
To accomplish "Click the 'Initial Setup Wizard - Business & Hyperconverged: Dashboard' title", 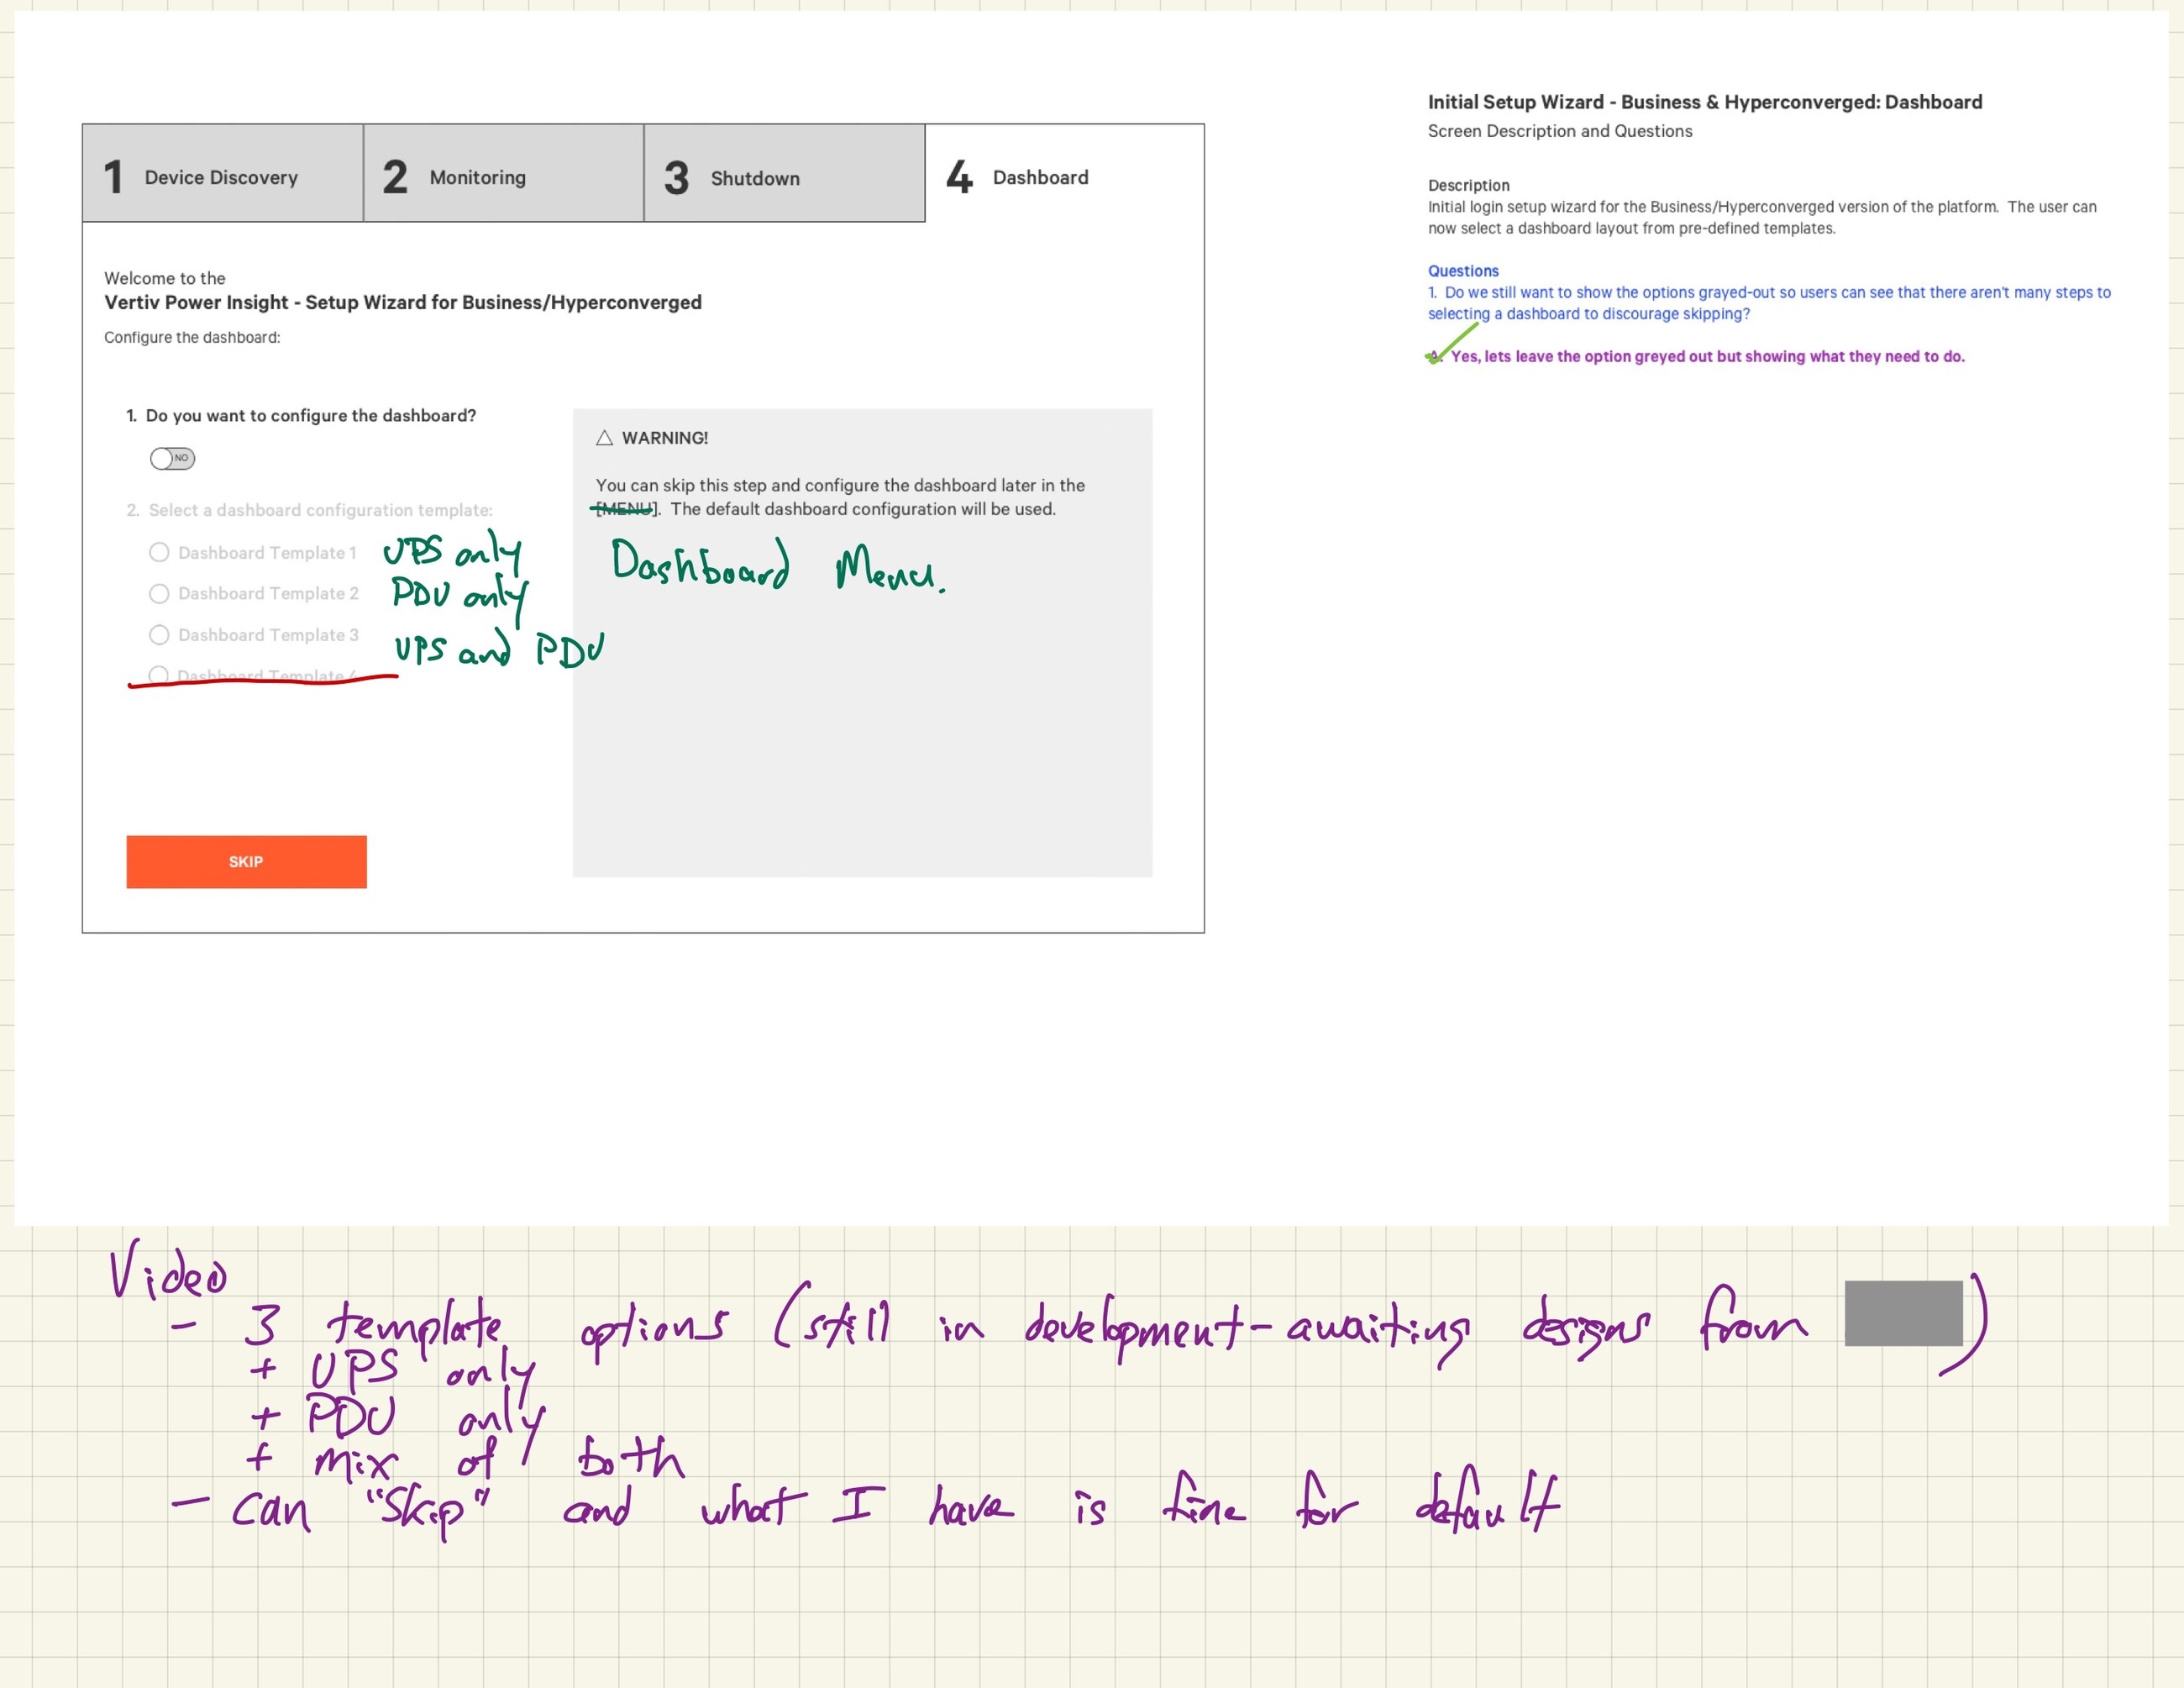I will click(x=1705, y=102).
